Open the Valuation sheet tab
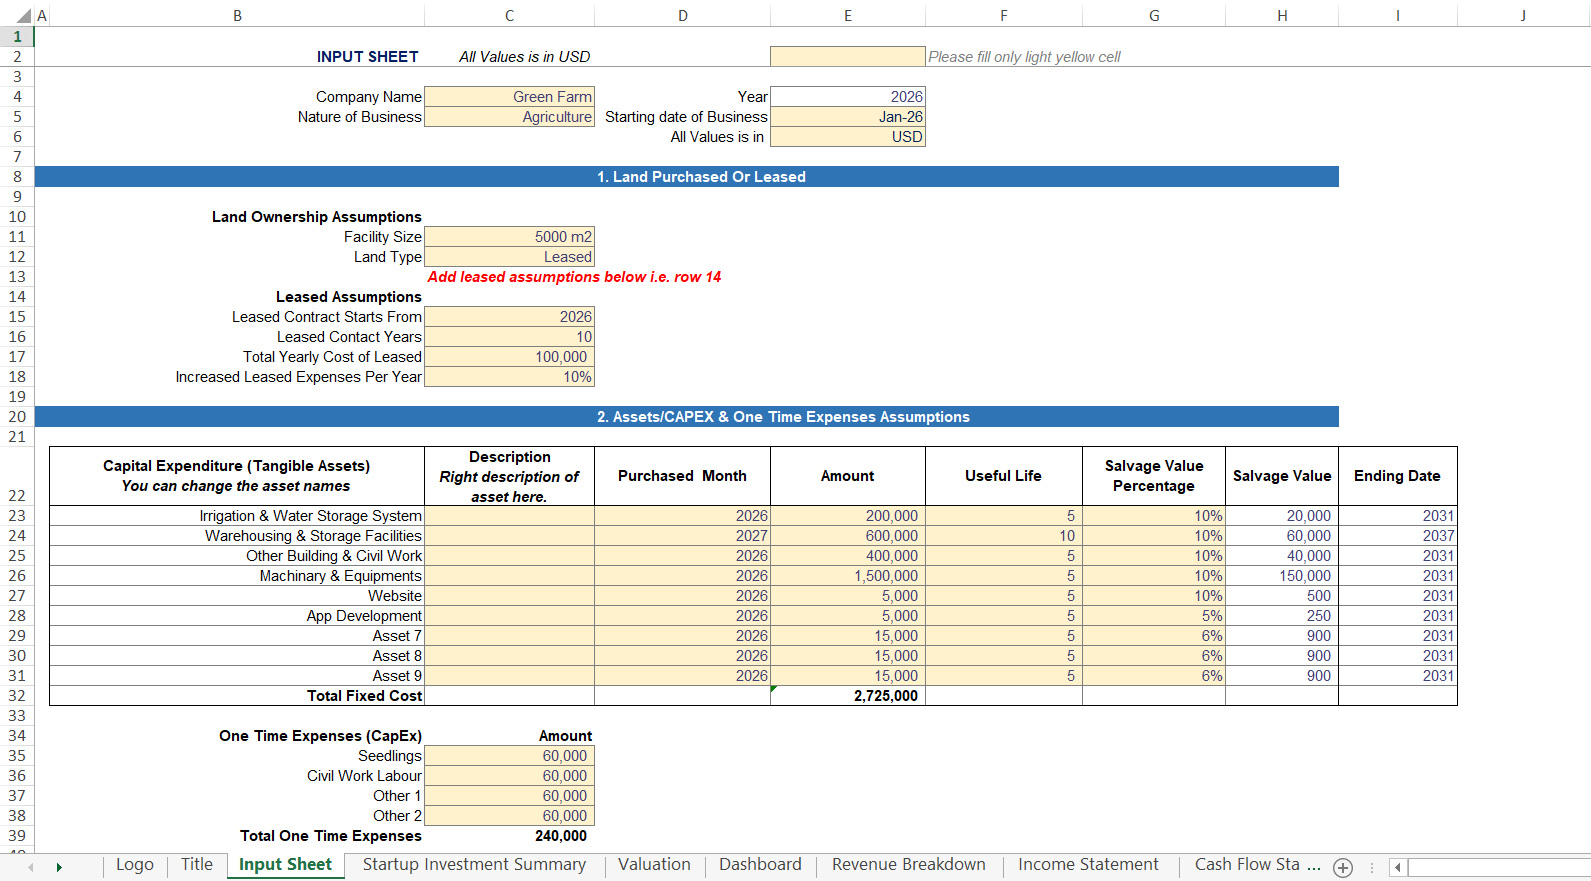Viewport: 1591px width, 881px height. (x=654, y=865)
